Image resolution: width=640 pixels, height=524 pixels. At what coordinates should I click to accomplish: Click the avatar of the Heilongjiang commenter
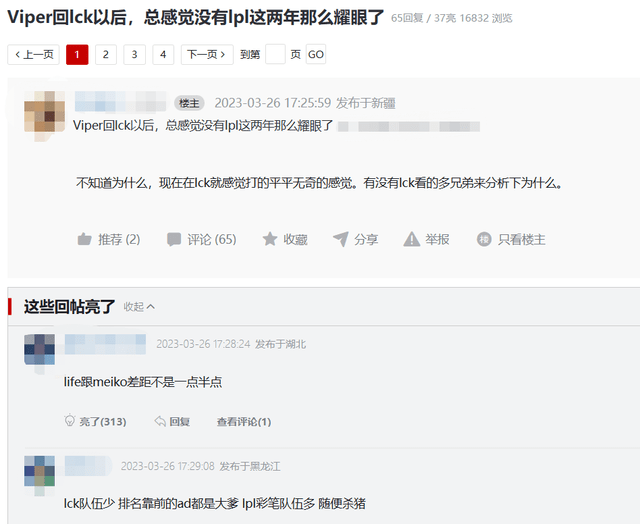click(39, 473)
